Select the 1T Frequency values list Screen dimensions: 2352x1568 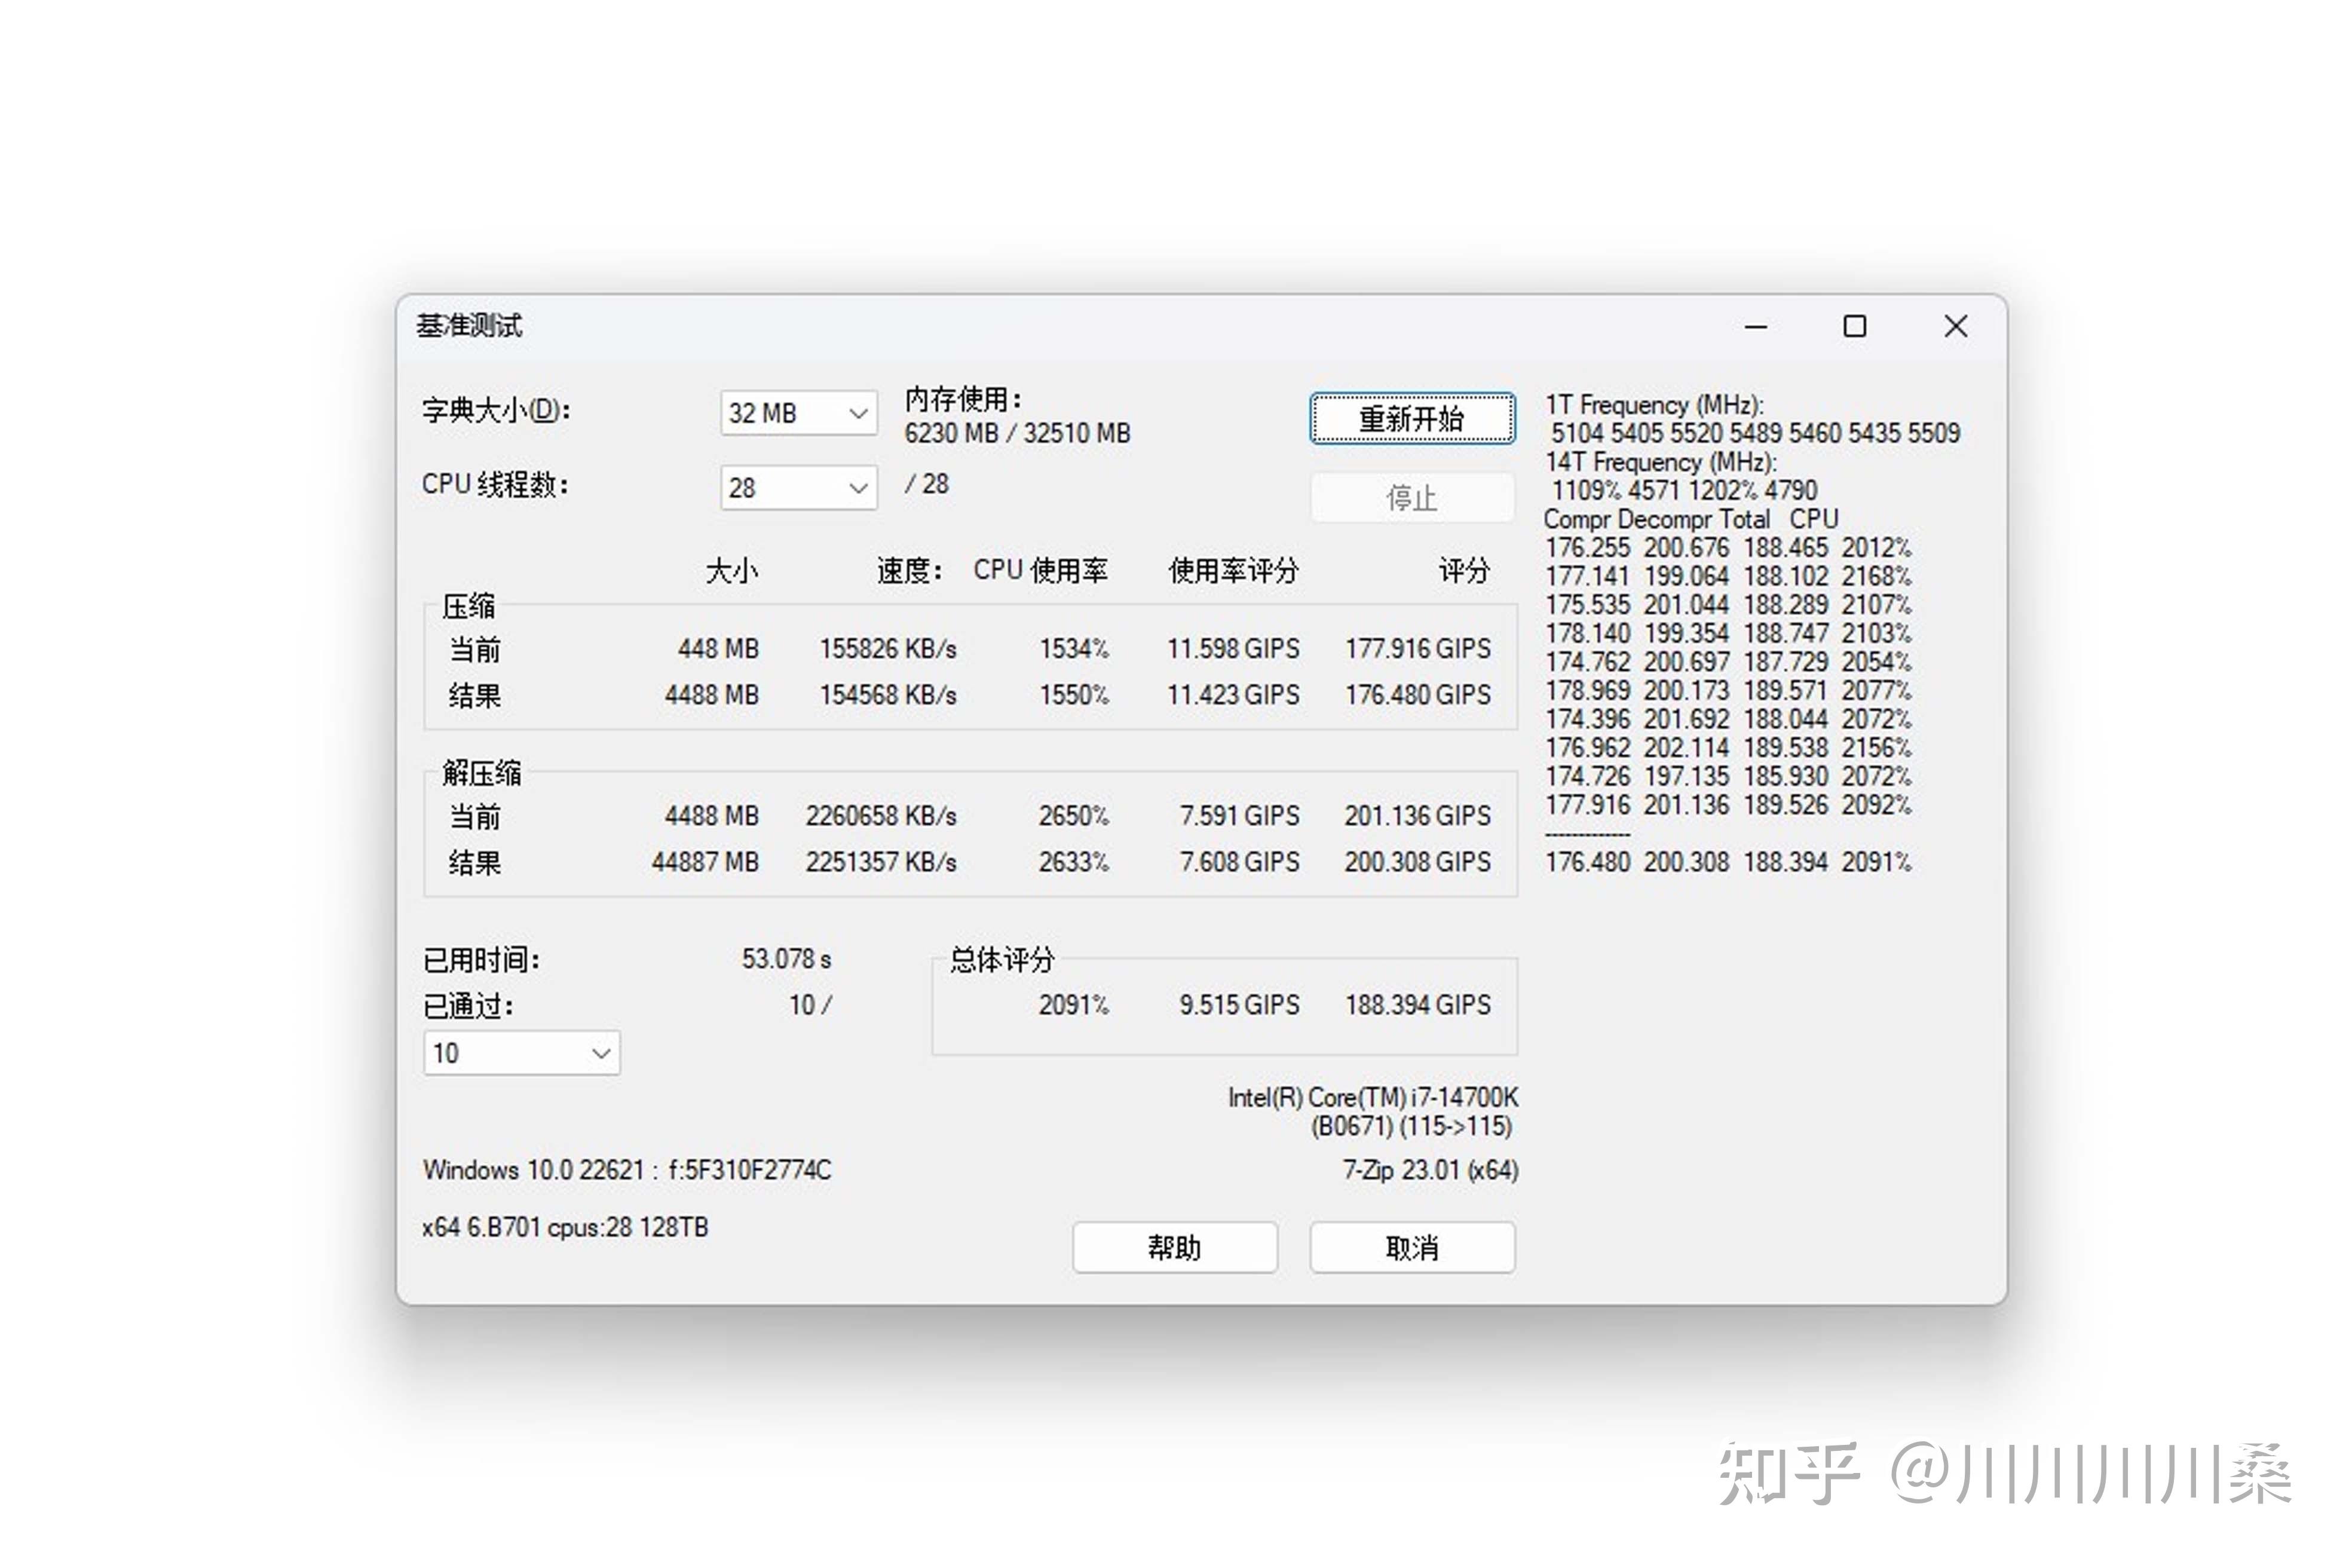click(1754, 433)
